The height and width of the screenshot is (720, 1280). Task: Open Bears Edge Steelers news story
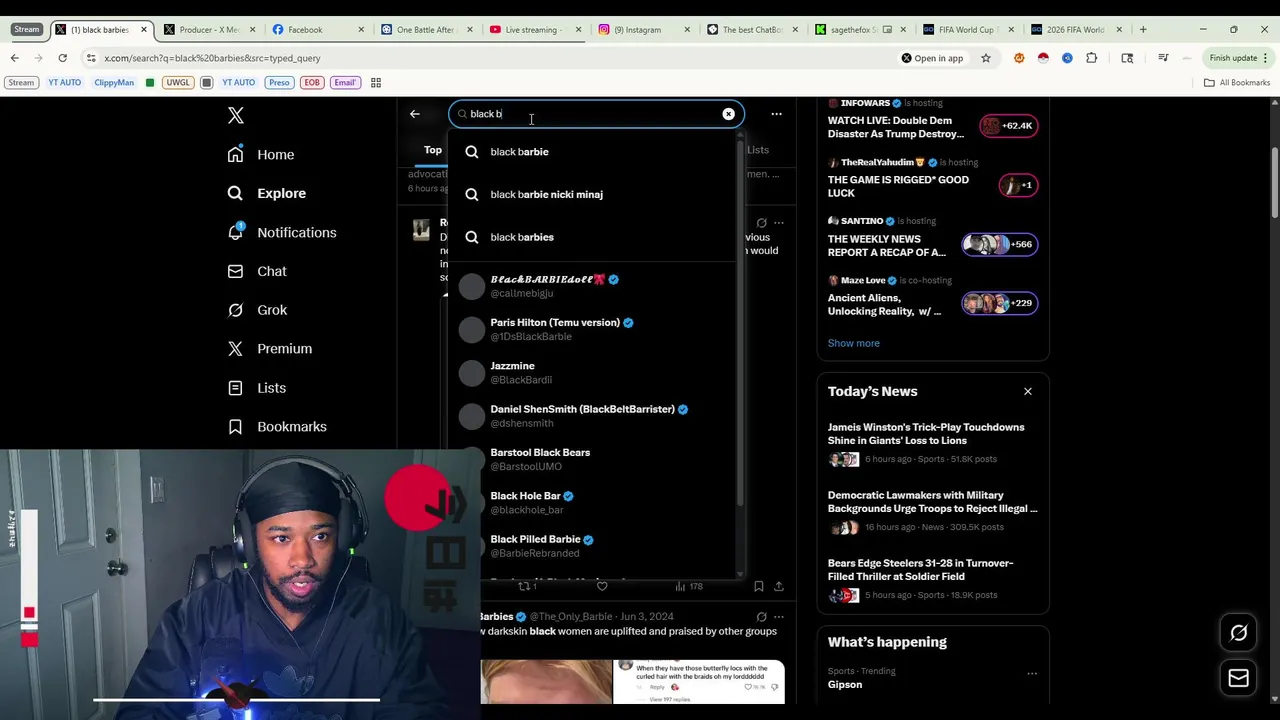(x=932, y=579)
